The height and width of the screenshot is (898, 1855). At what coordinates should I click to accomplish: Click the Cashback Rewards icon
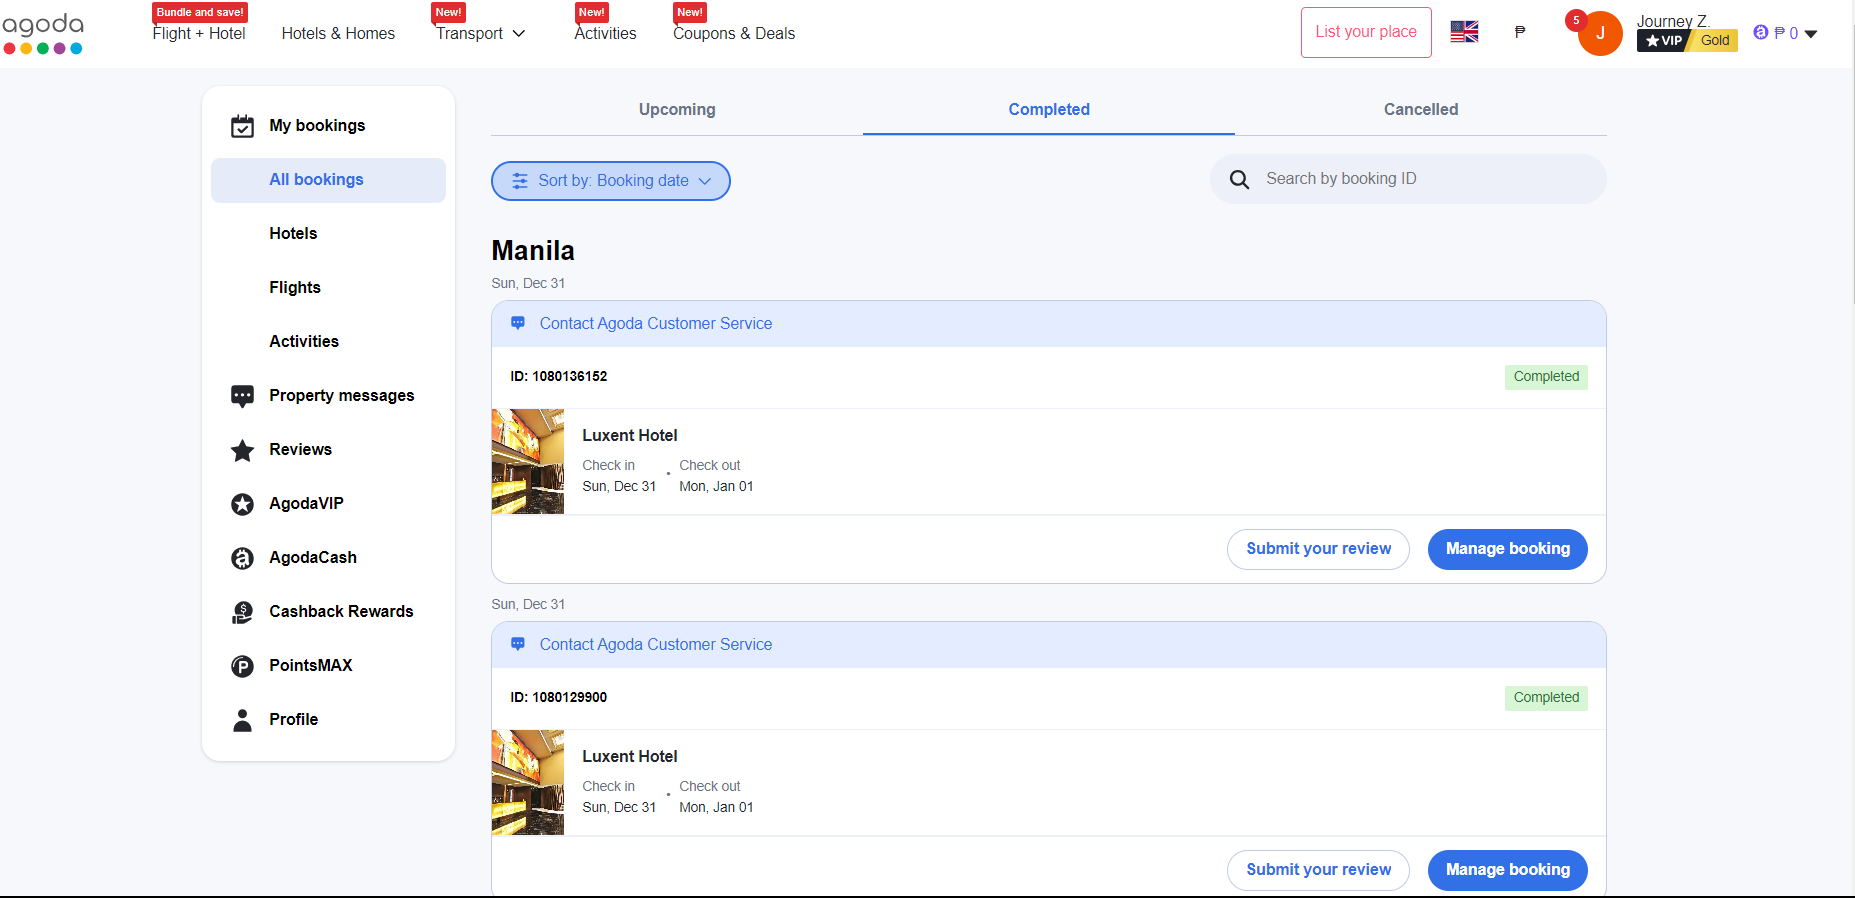[x=242, y=612]
